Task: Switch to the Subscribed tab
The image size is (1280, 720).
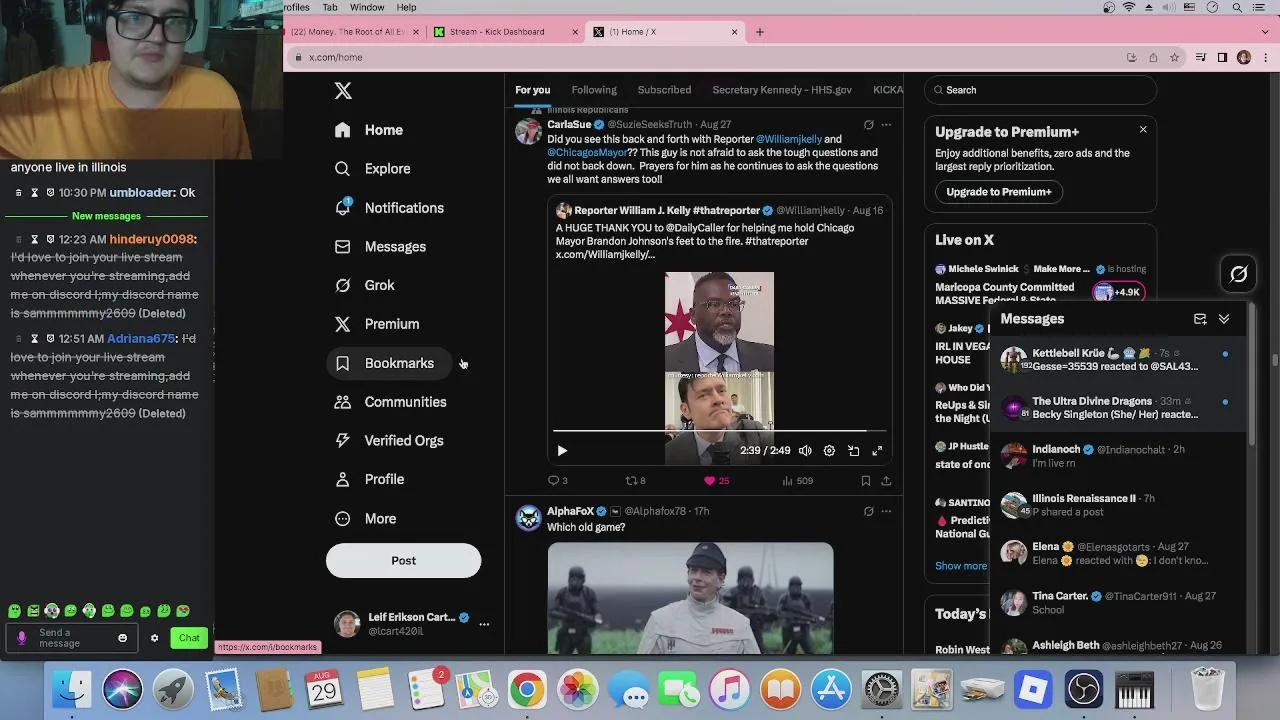Action: 664,90
